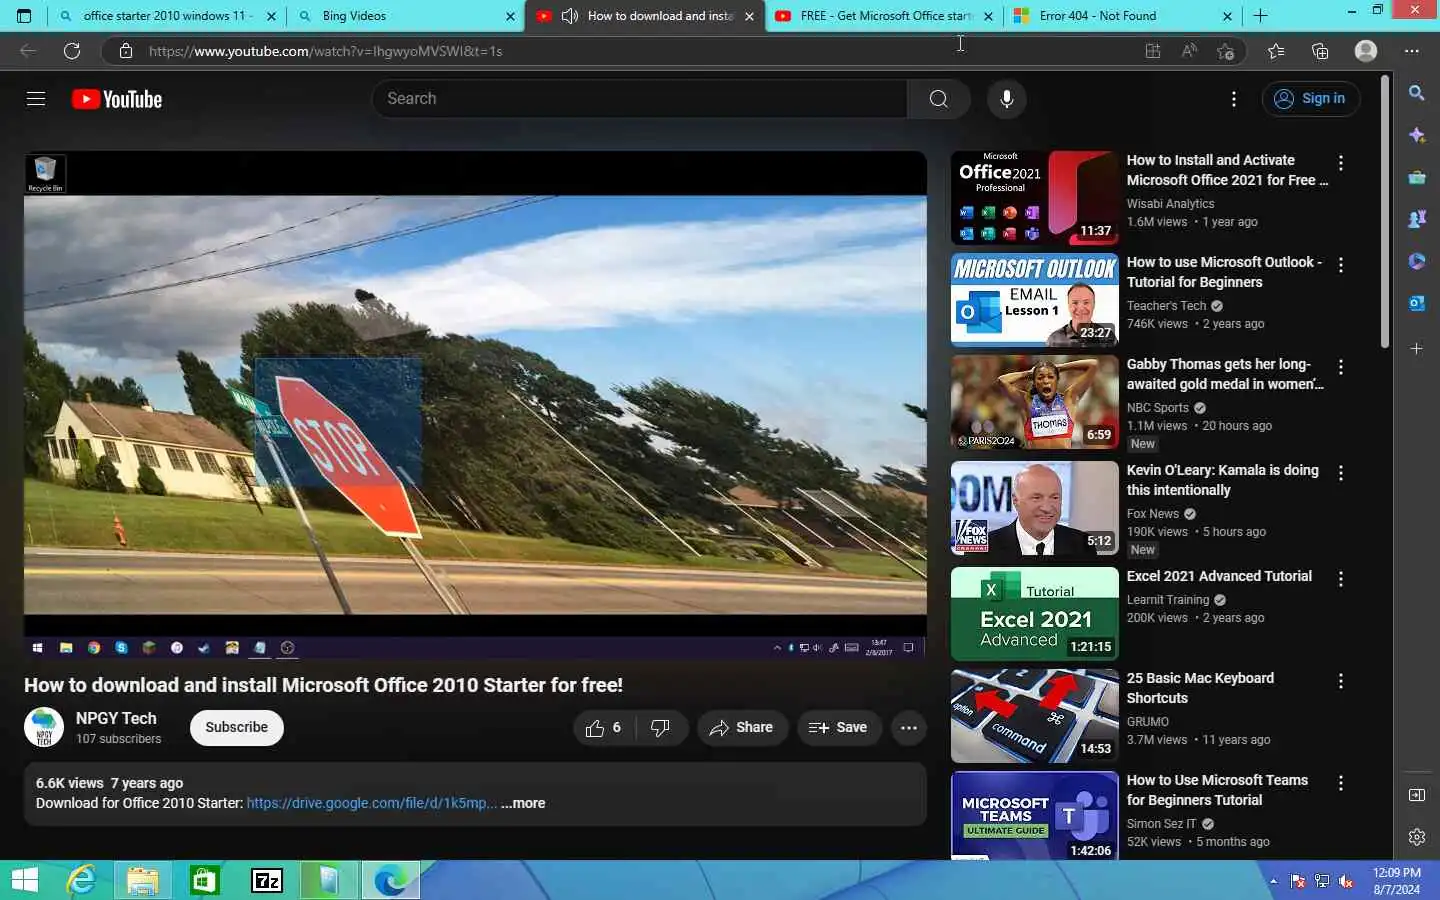The image size is (1440, 900).
Task: Add an app to sidebar with plus icon
Action: (x=1417, y=349)
